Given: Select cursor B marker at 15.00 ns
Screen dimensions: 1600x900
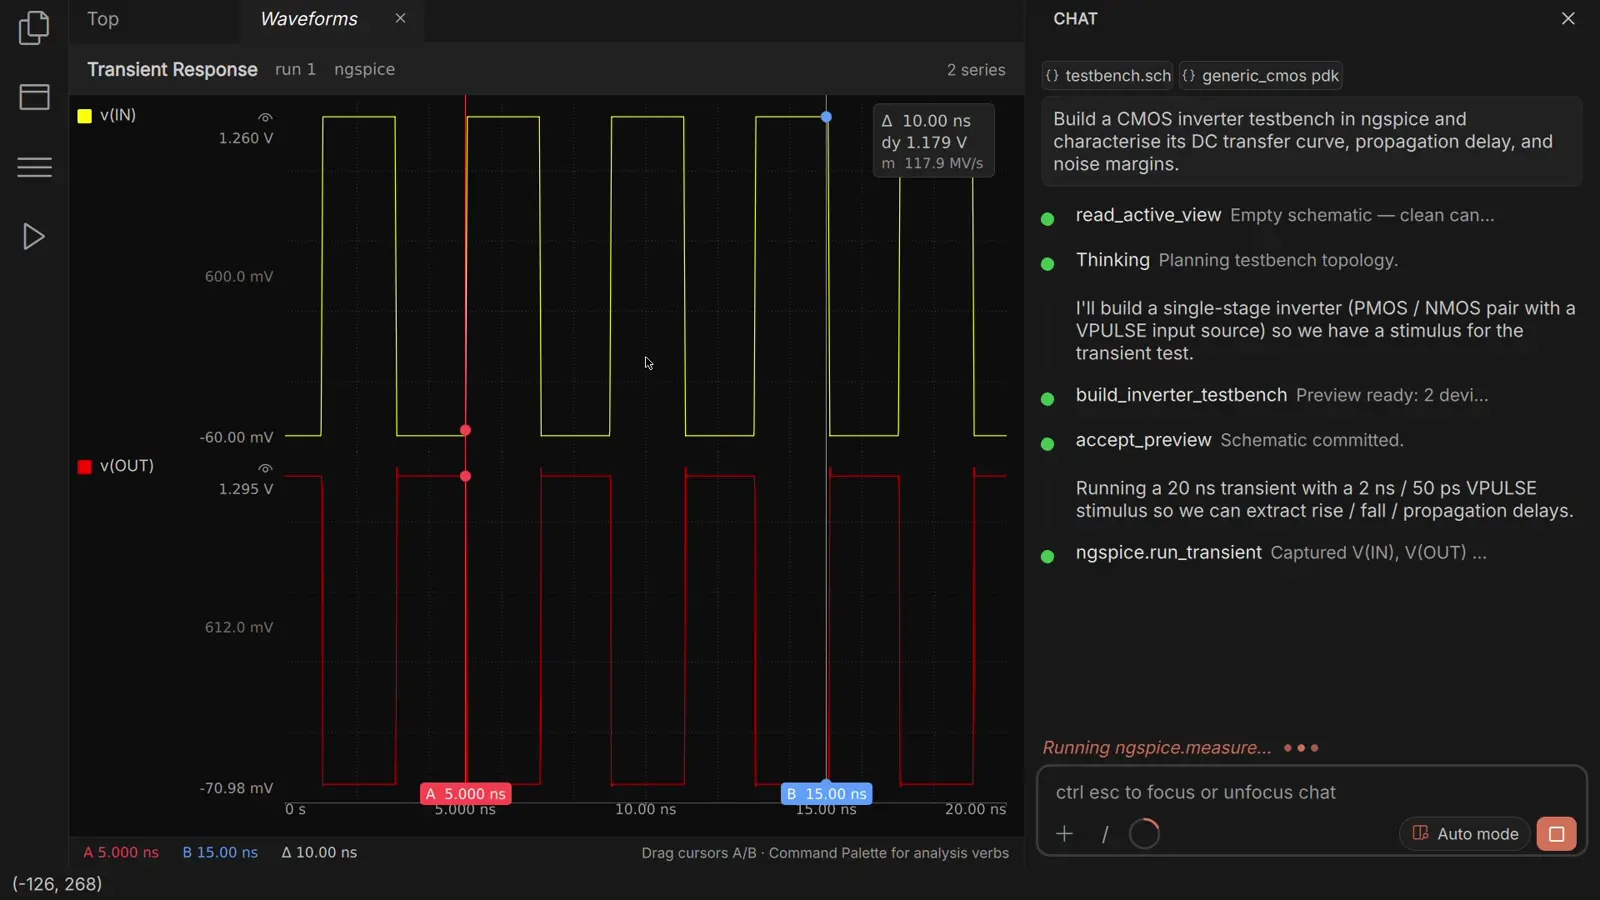Looking at the screenshot, I should click(827, 793).
